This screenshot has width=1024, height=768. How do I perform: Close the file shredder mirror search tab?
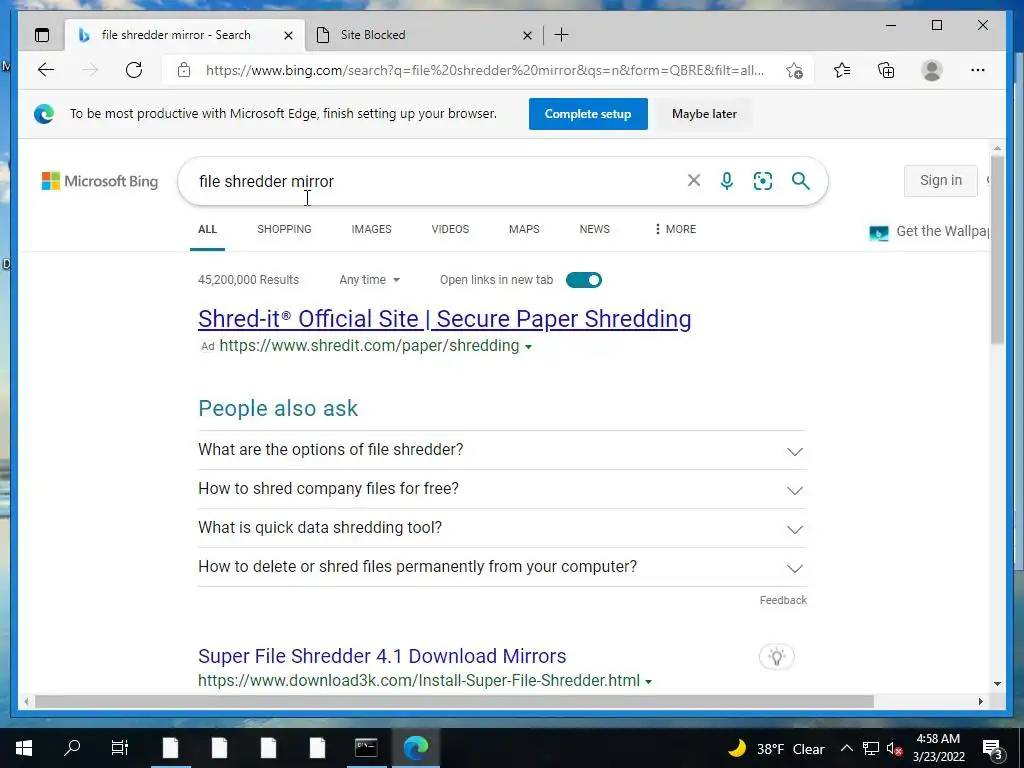pyautogui.click(x=288, y=35)
